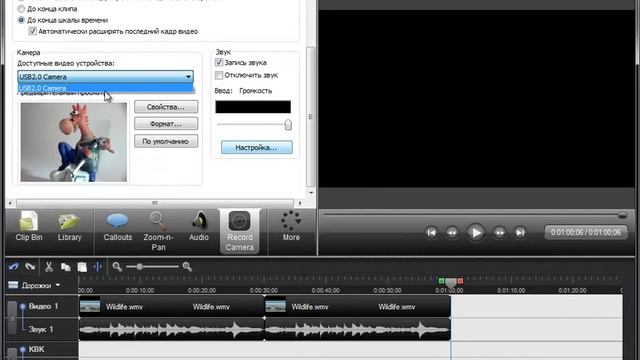Screen dimensions: 640x360
Task: Click the Настройка... button
Action: (257, 147)
